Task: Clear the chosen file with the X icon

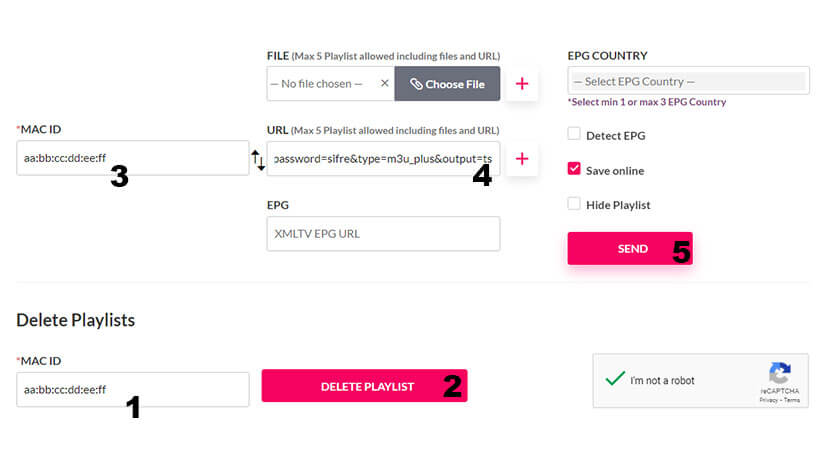Action: (x=385, y=84)
